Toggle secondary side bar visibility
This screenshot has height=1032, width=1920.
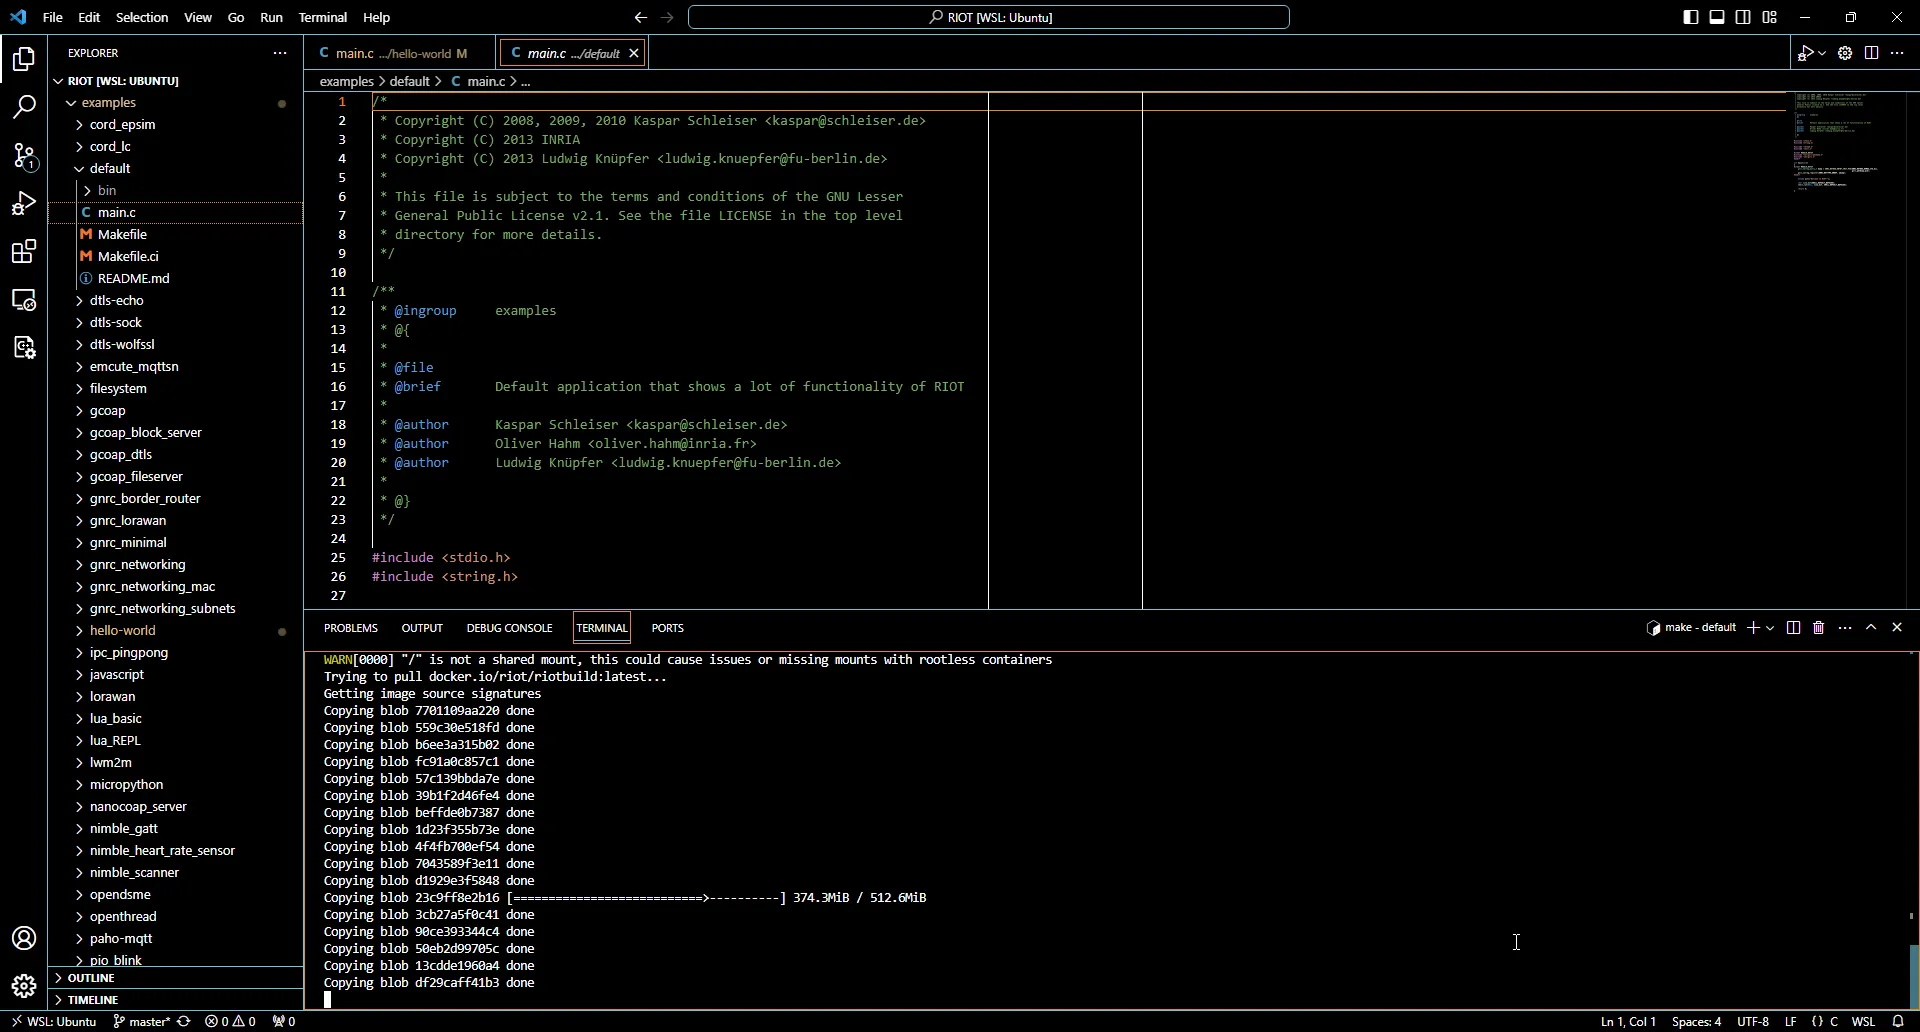tap(1742, 17)
